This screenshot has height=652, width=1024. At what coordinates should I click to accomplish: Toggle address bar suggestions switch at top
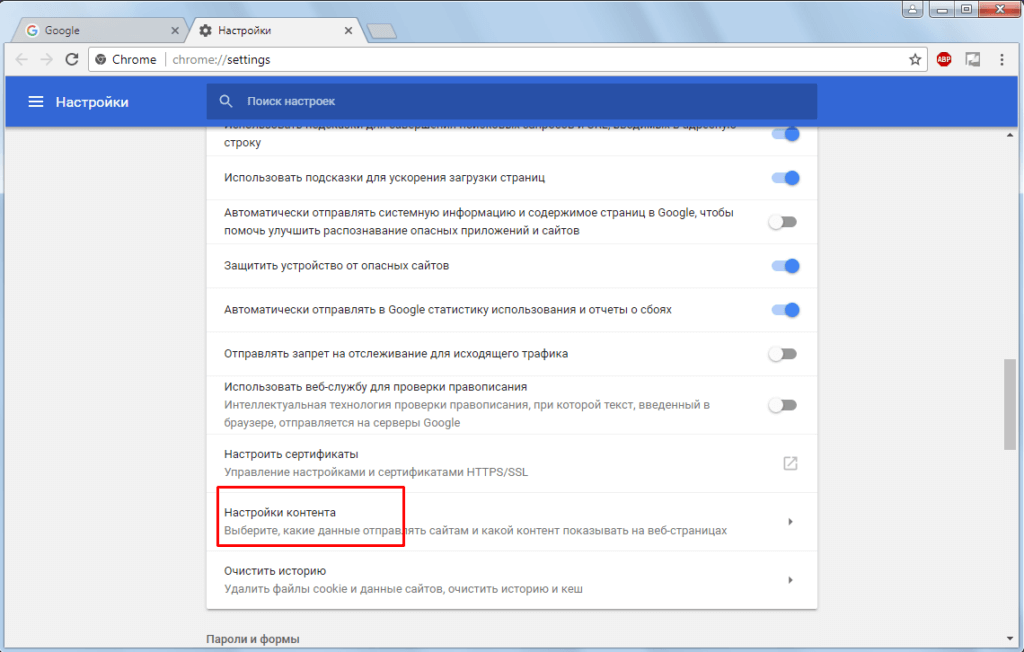(786, 134)
